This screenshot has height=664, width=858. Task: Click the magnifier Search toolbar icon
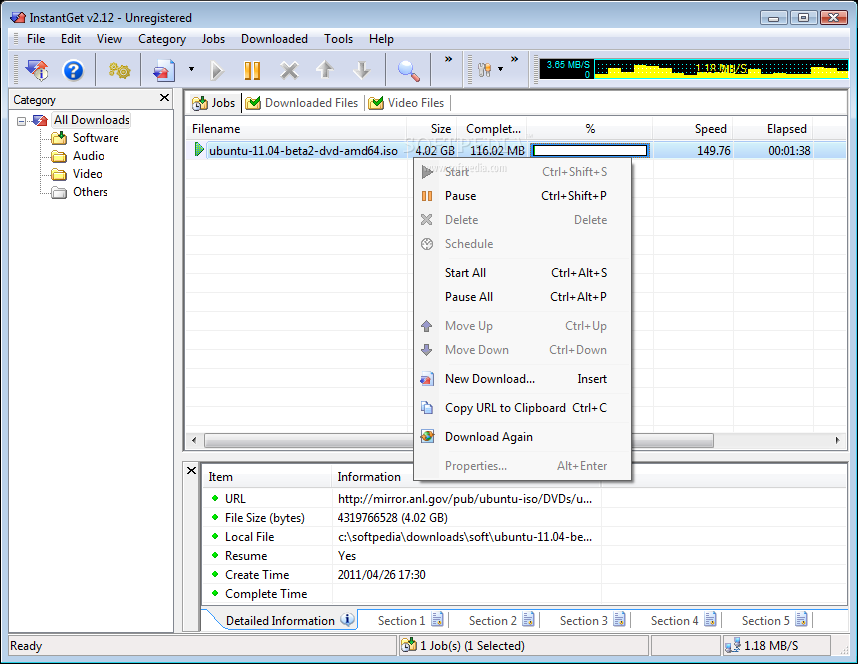pyautogui.click(x=408, y=71)
